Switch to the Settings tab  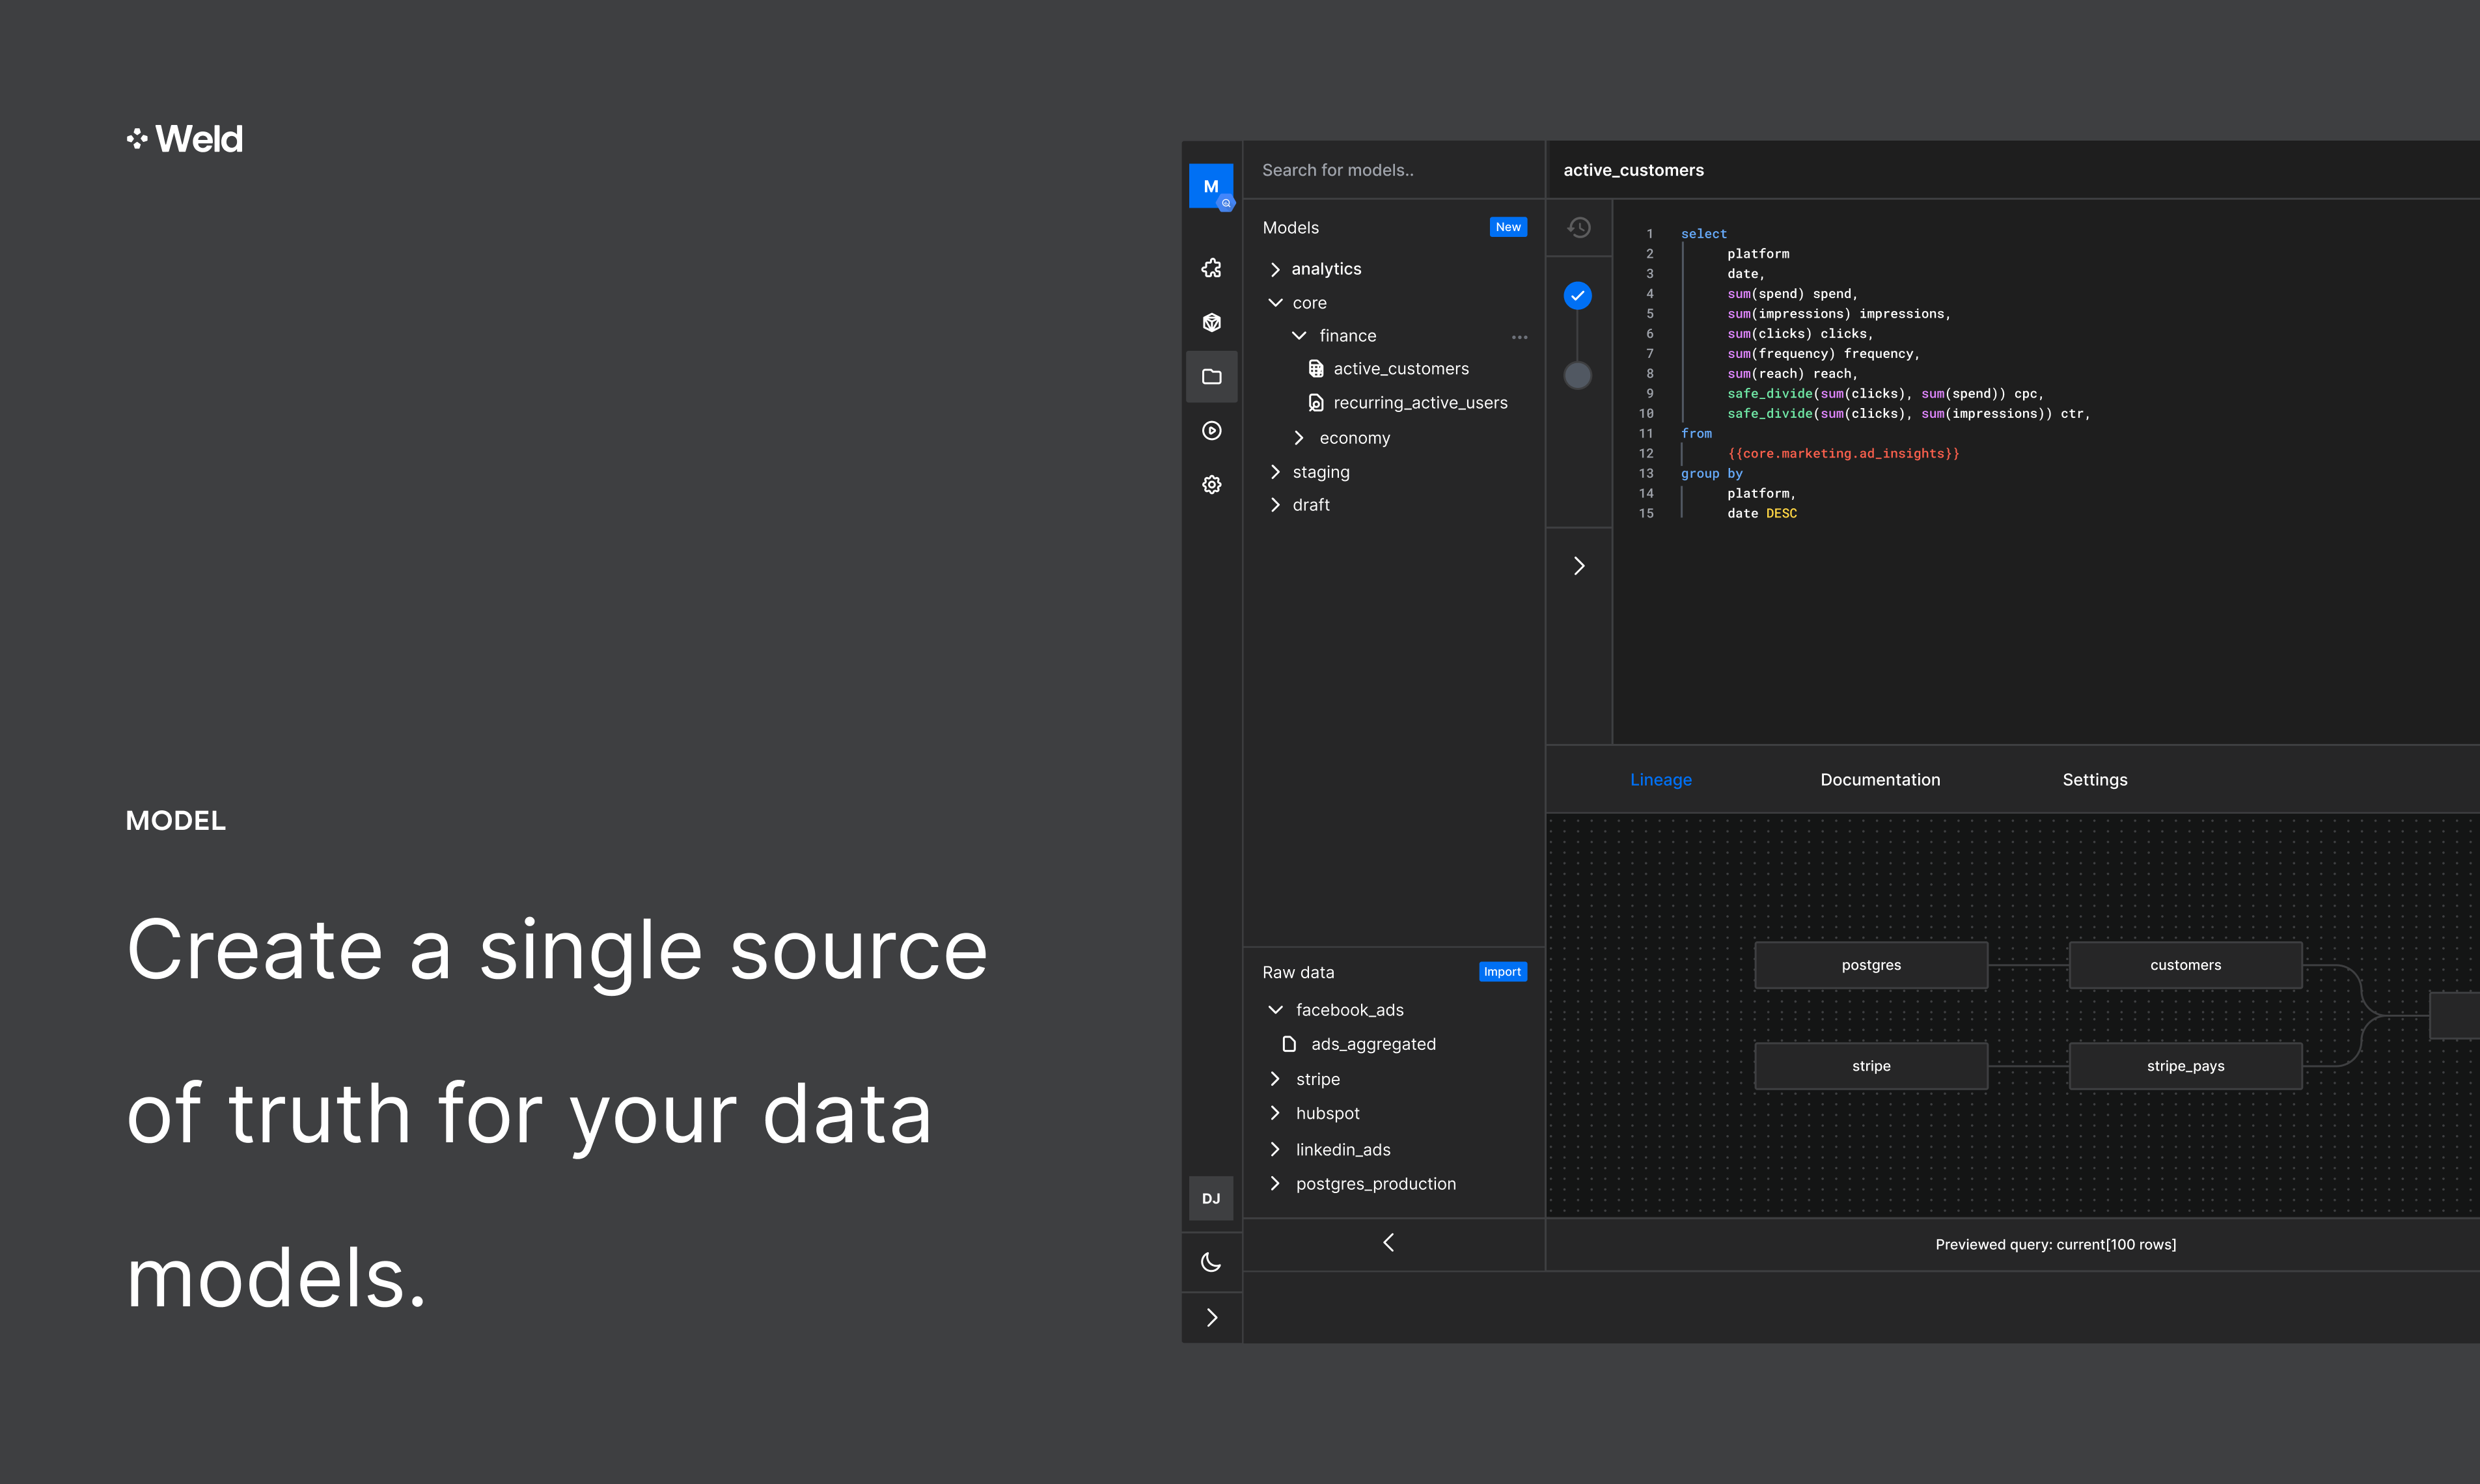pyautogui.click(x=2094, y=780)
